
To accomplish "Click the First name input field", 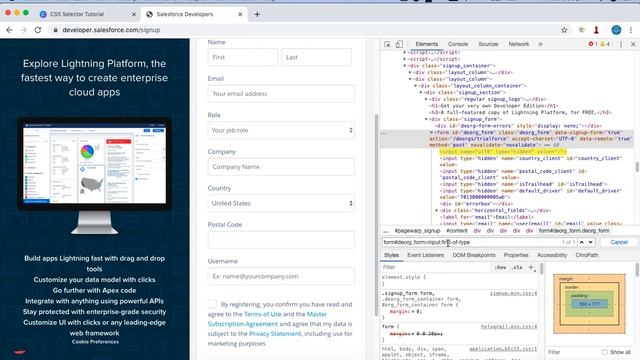I will pyautogui.click(x=243, y=57).
